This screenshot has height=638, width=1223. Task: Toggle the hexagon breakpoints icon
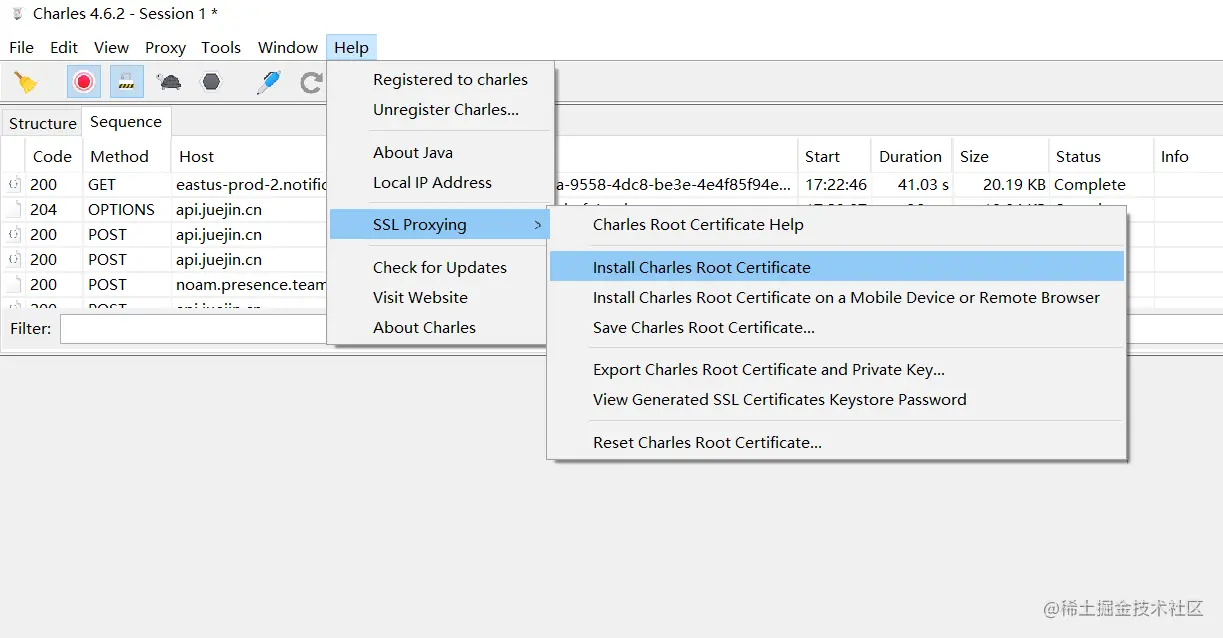(x=211, y=82)
